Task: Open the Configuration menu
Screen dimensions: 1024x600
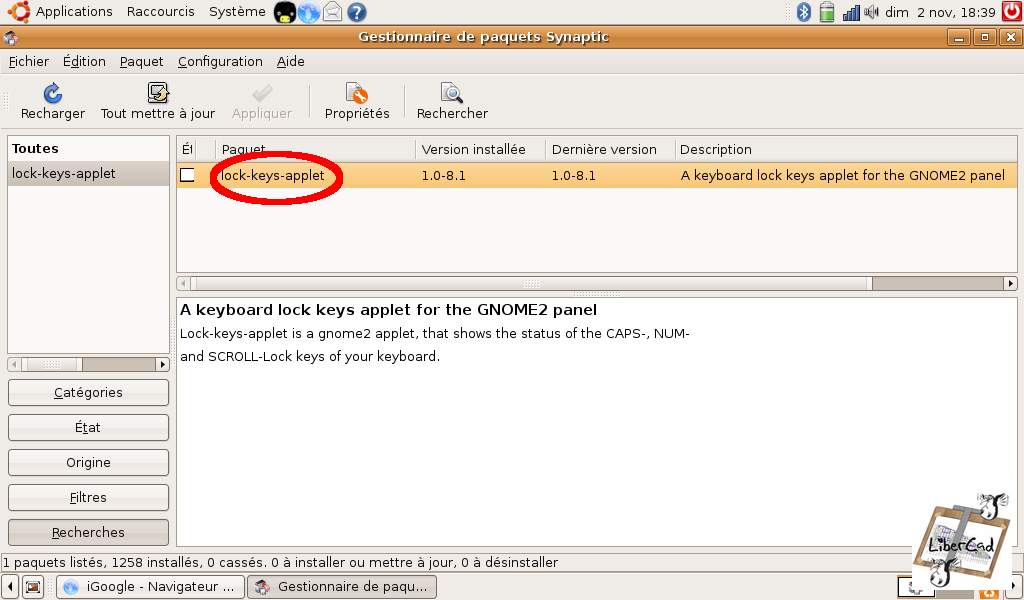Action: [220, 61]
